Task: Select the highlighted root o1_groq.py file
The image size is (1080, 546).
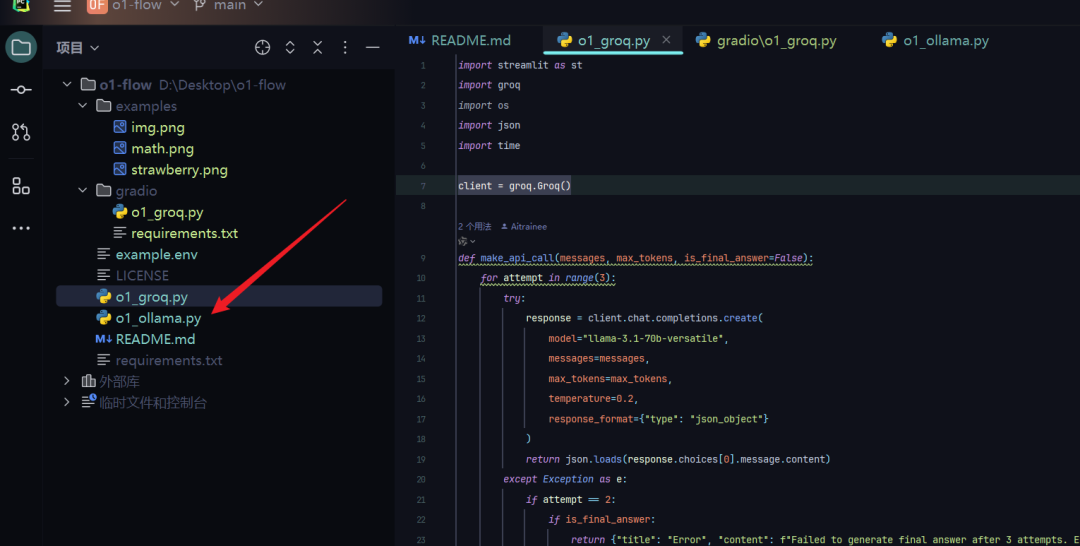Action: coord(219,297)
